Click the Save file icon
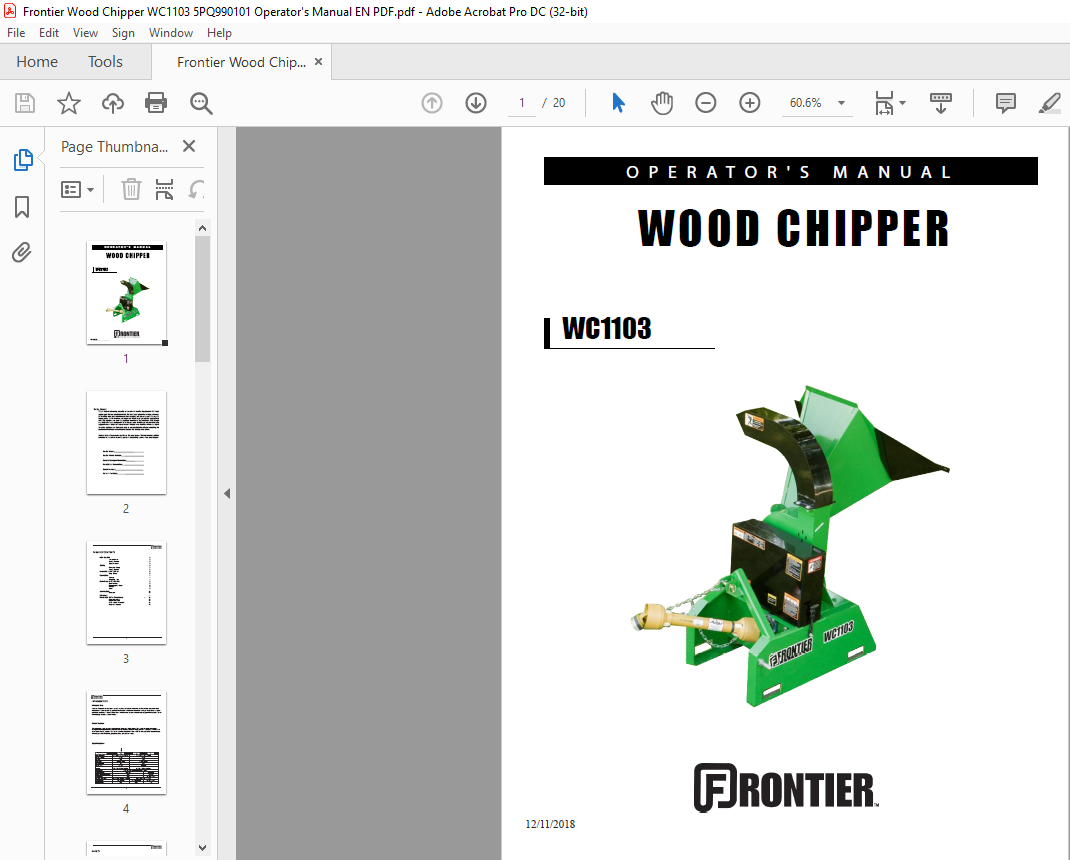The height and width of the screenshot is (860, 1070). coord(25,103)
